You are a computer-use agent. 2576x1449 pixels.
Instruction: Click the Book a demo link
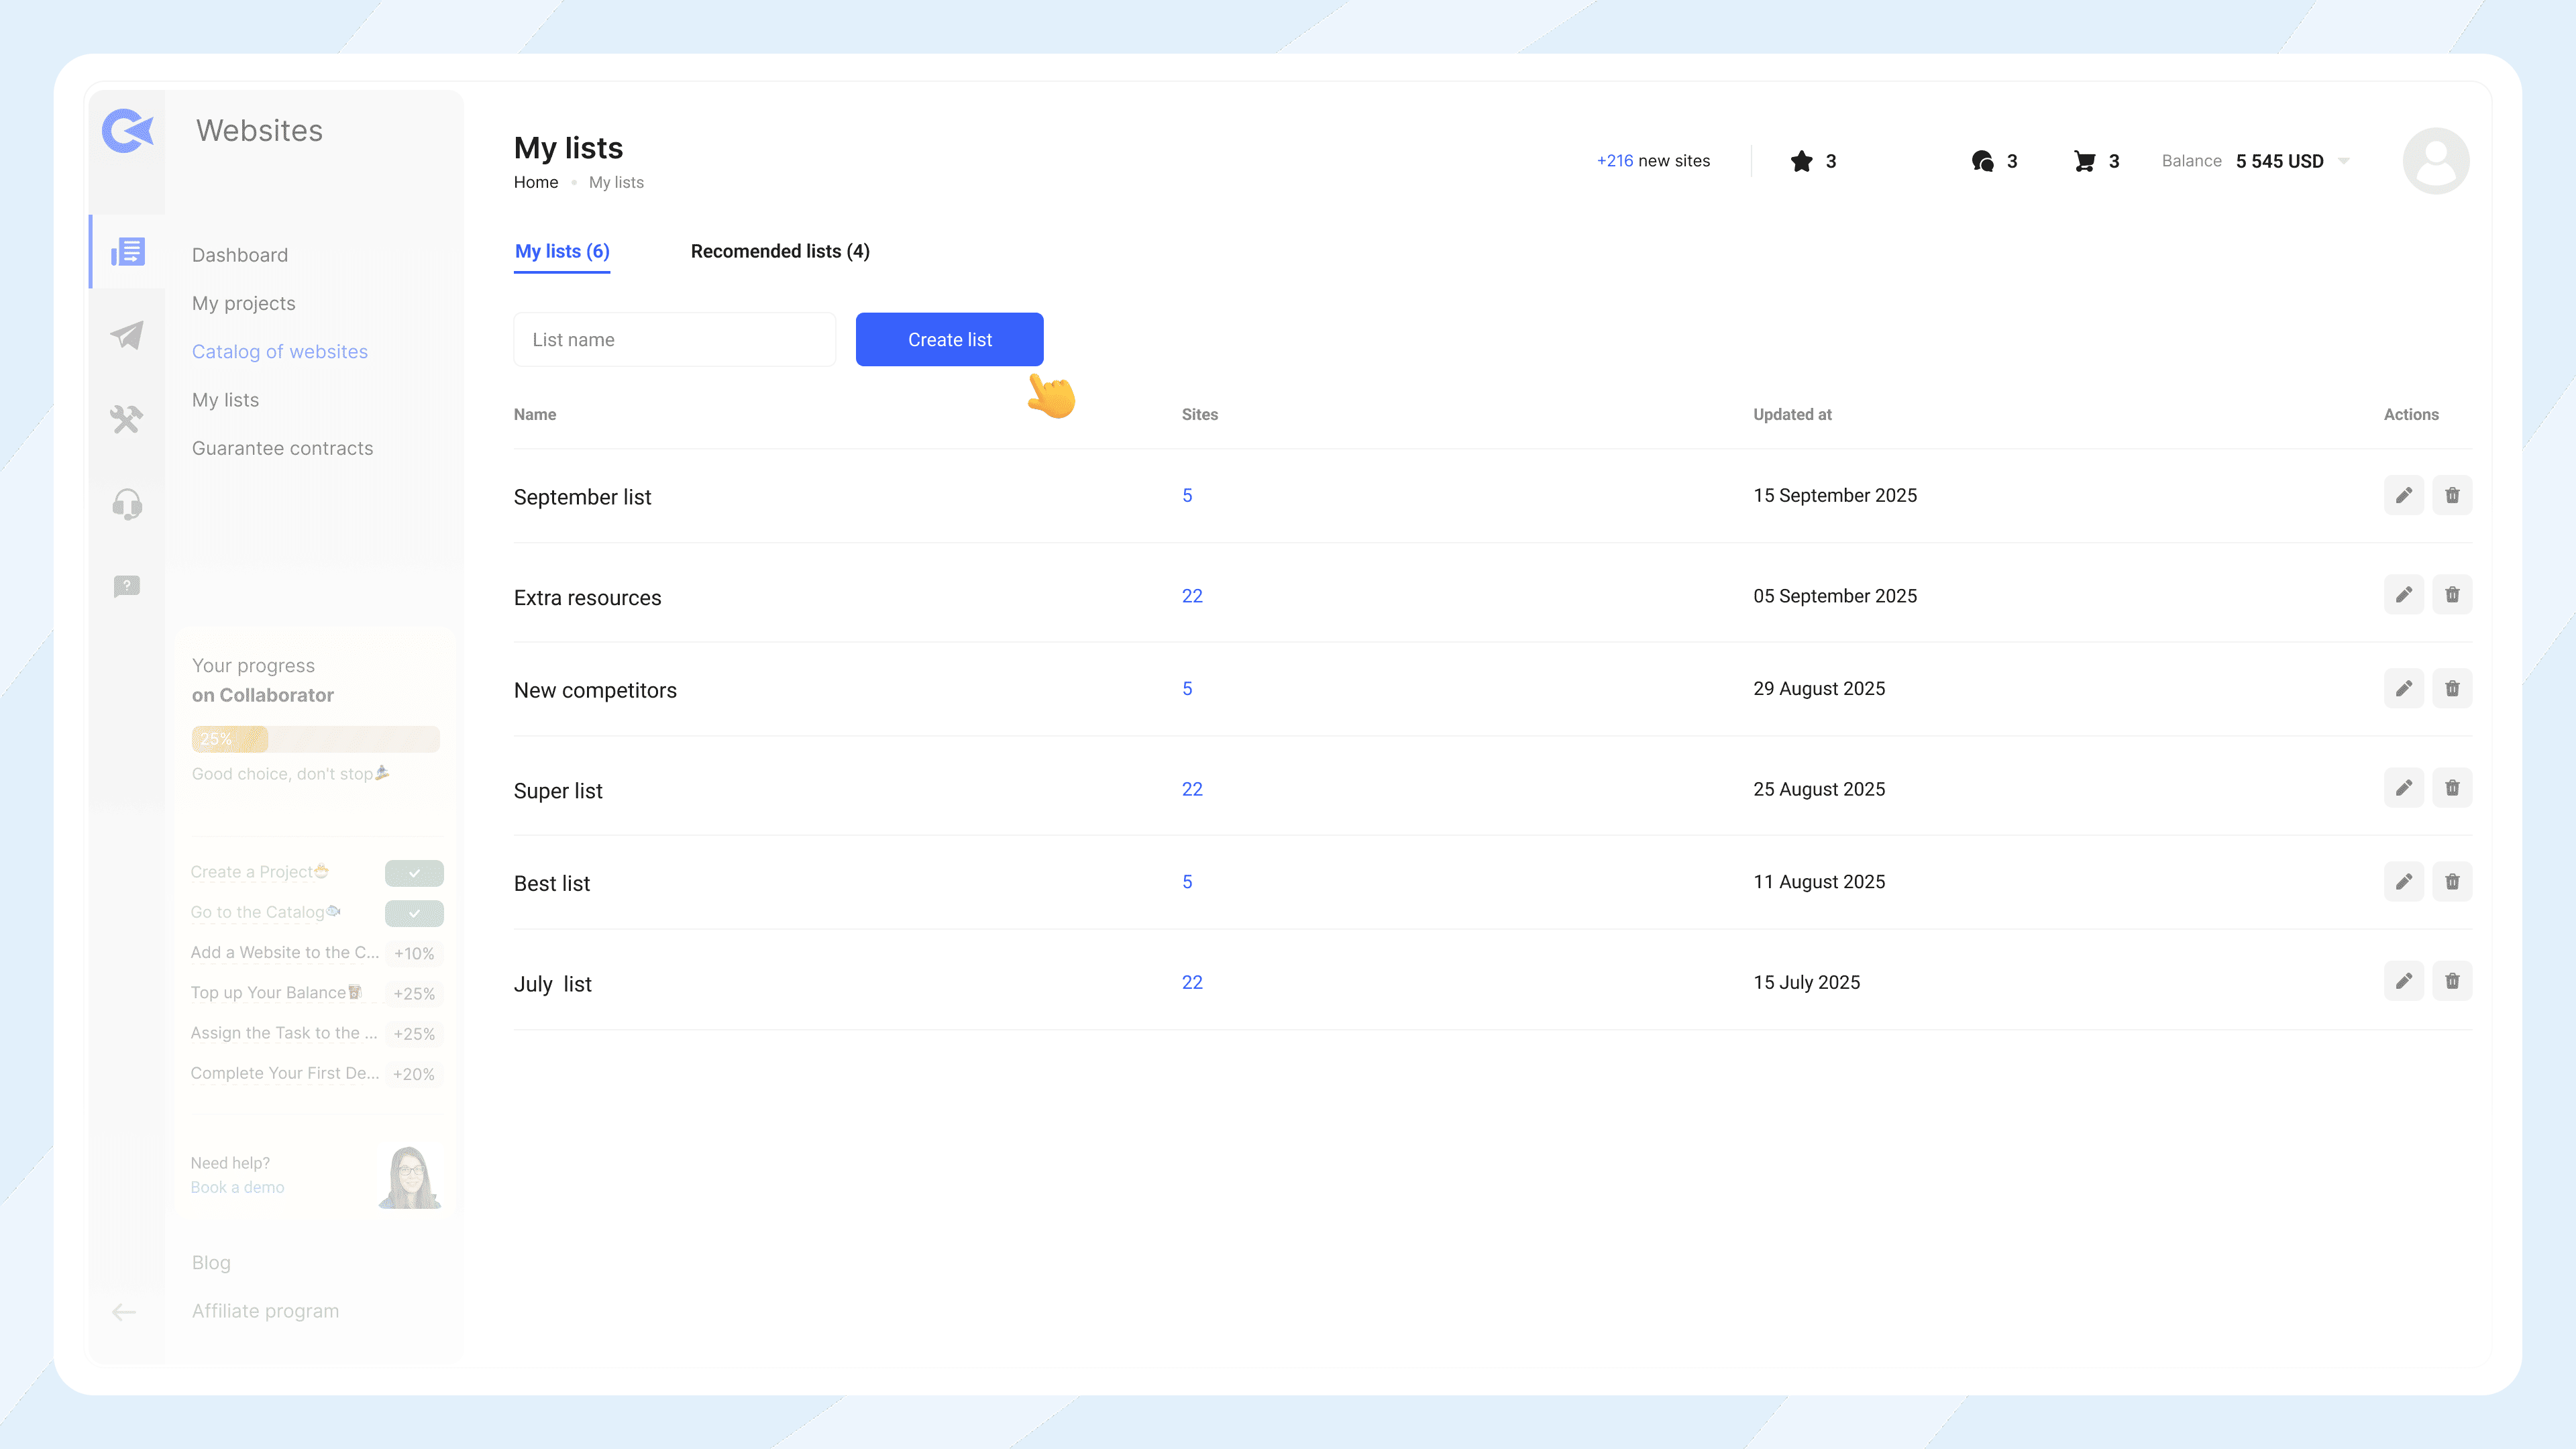[238, 1188]
